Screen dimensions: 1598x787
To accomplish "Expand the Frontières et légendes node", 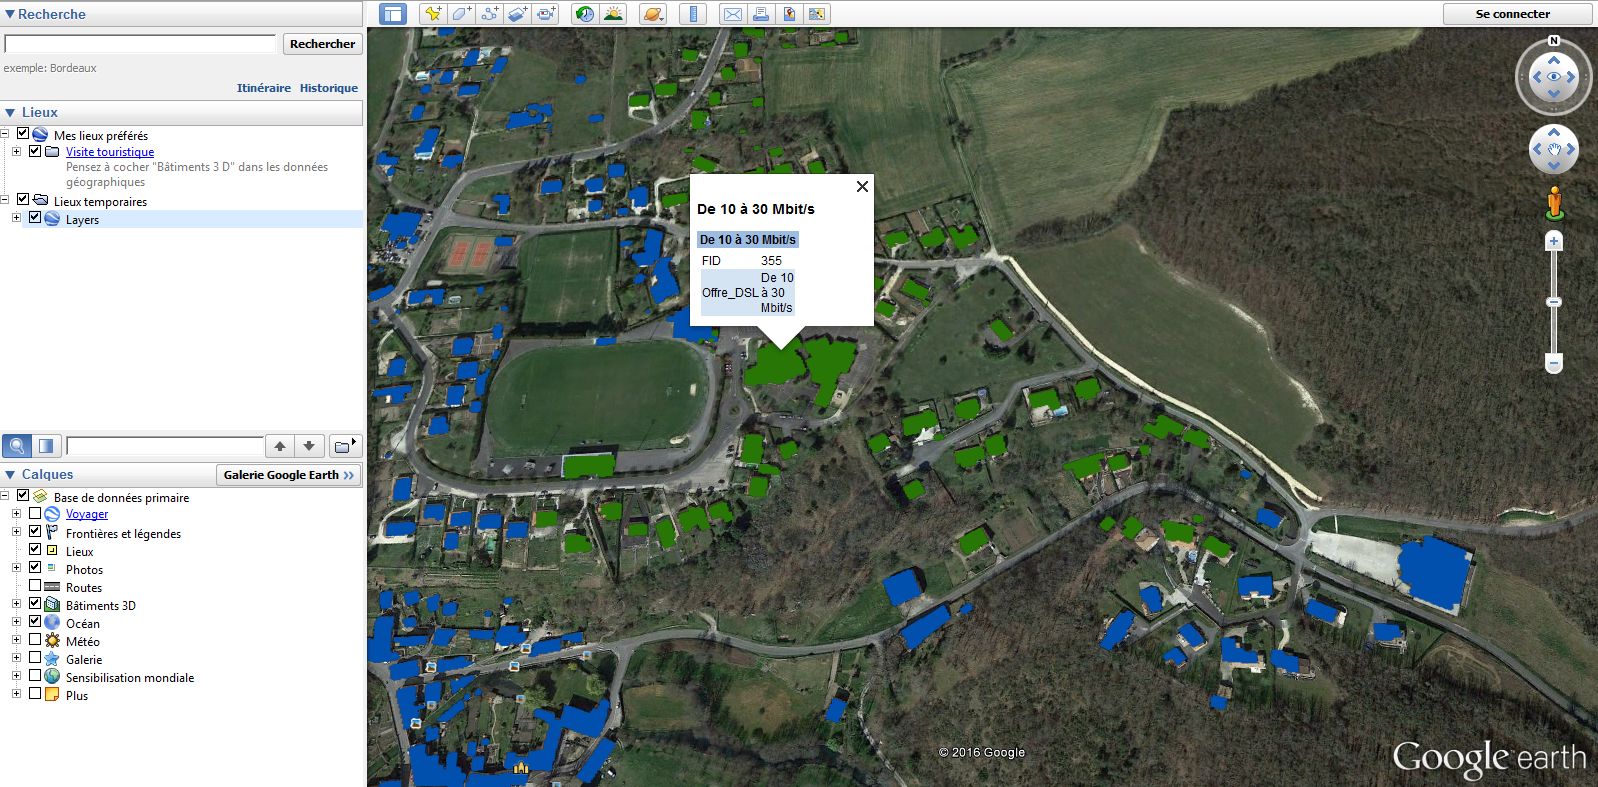I will (16, 532).
